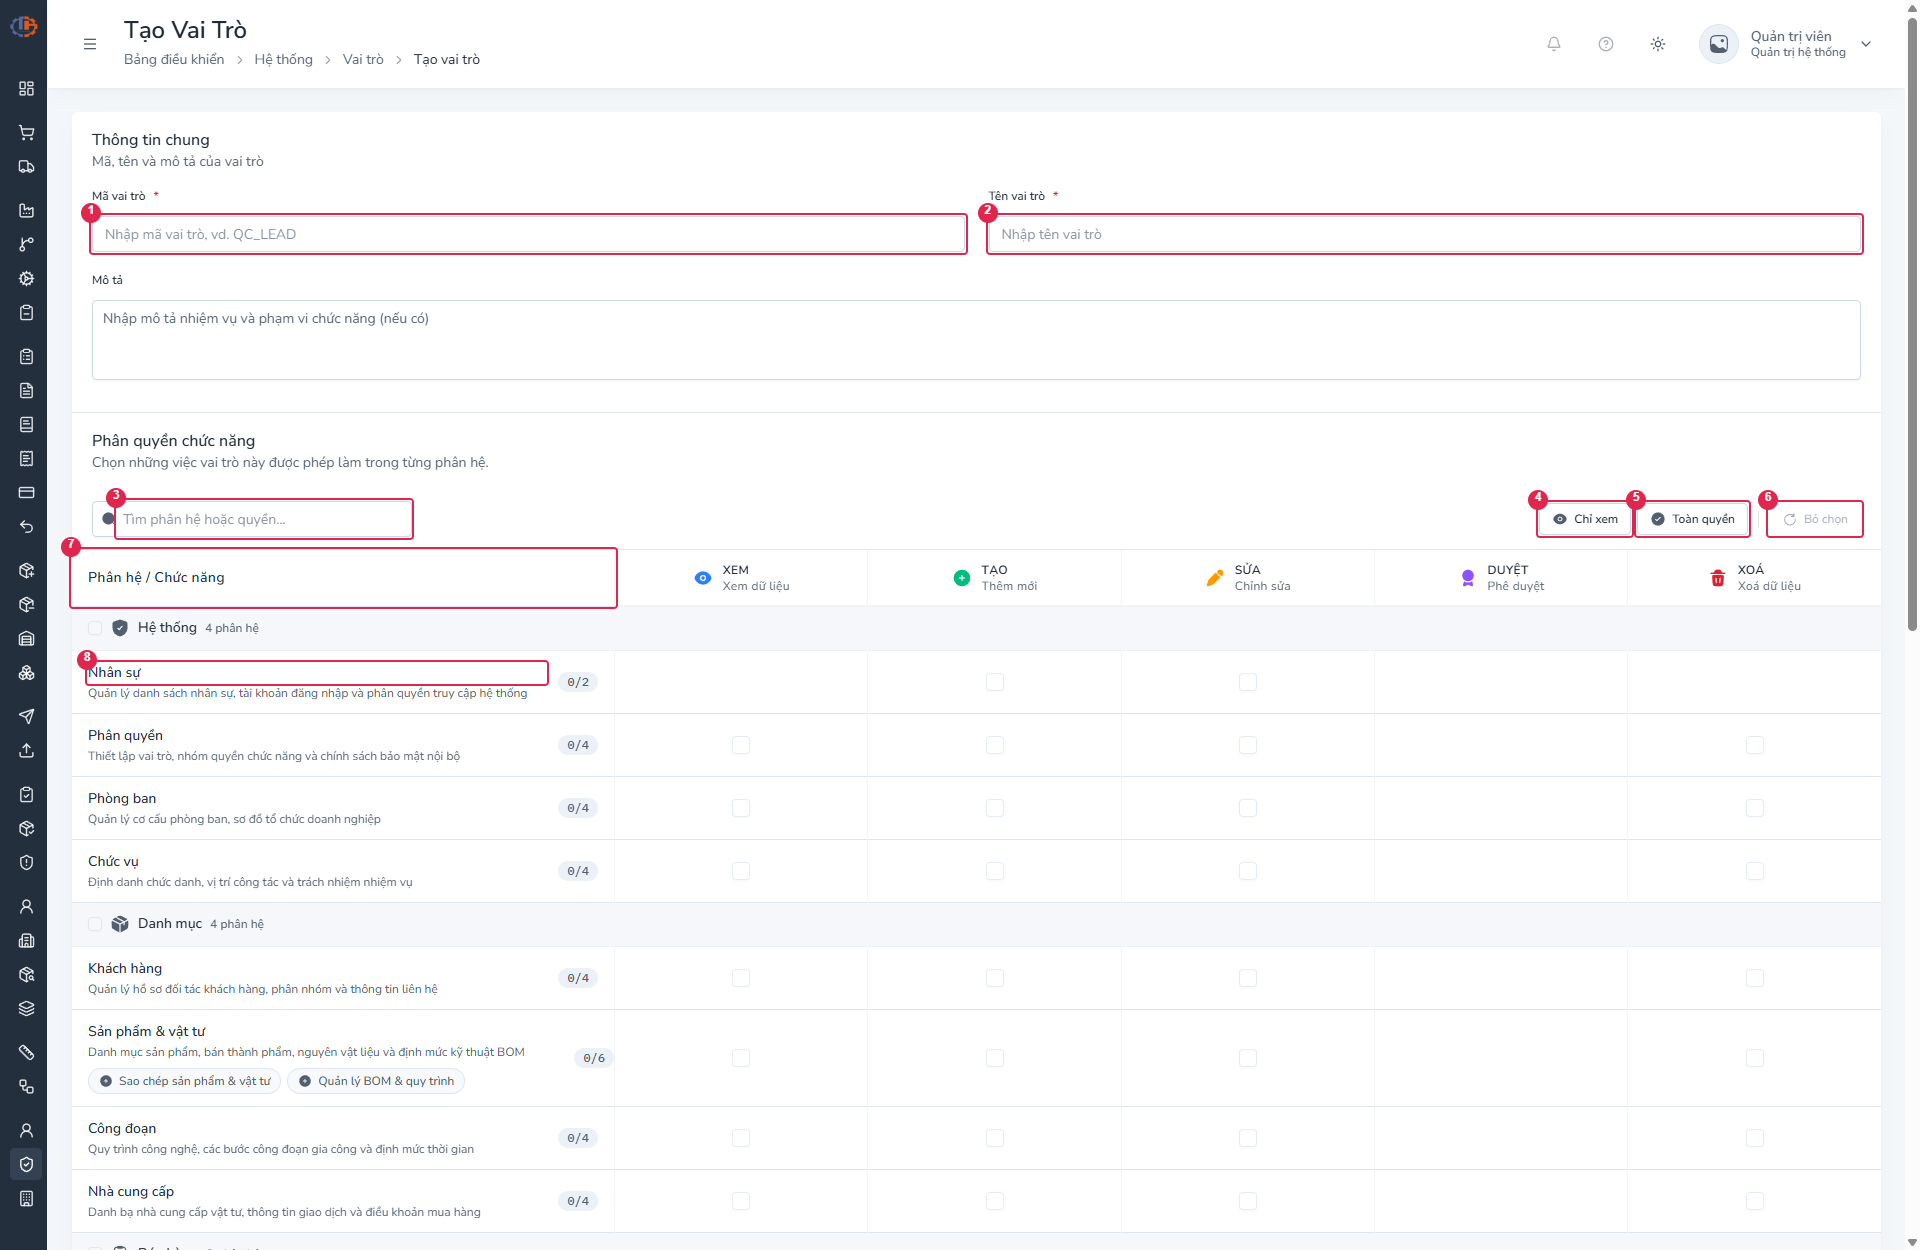Toggle the 'Quản lý BOM & quy trình' chip
The width and height of the screenshot is (1920, 1250).
[376, 1081]
